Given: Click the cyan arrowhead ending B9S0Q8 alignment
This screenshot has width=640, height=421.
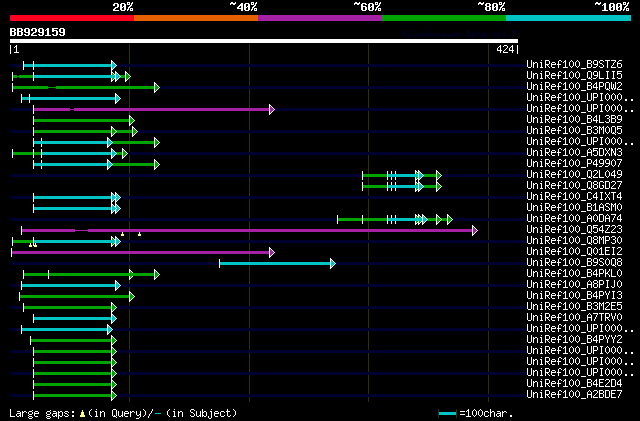Looking at the screenshot, I should 333,263.
